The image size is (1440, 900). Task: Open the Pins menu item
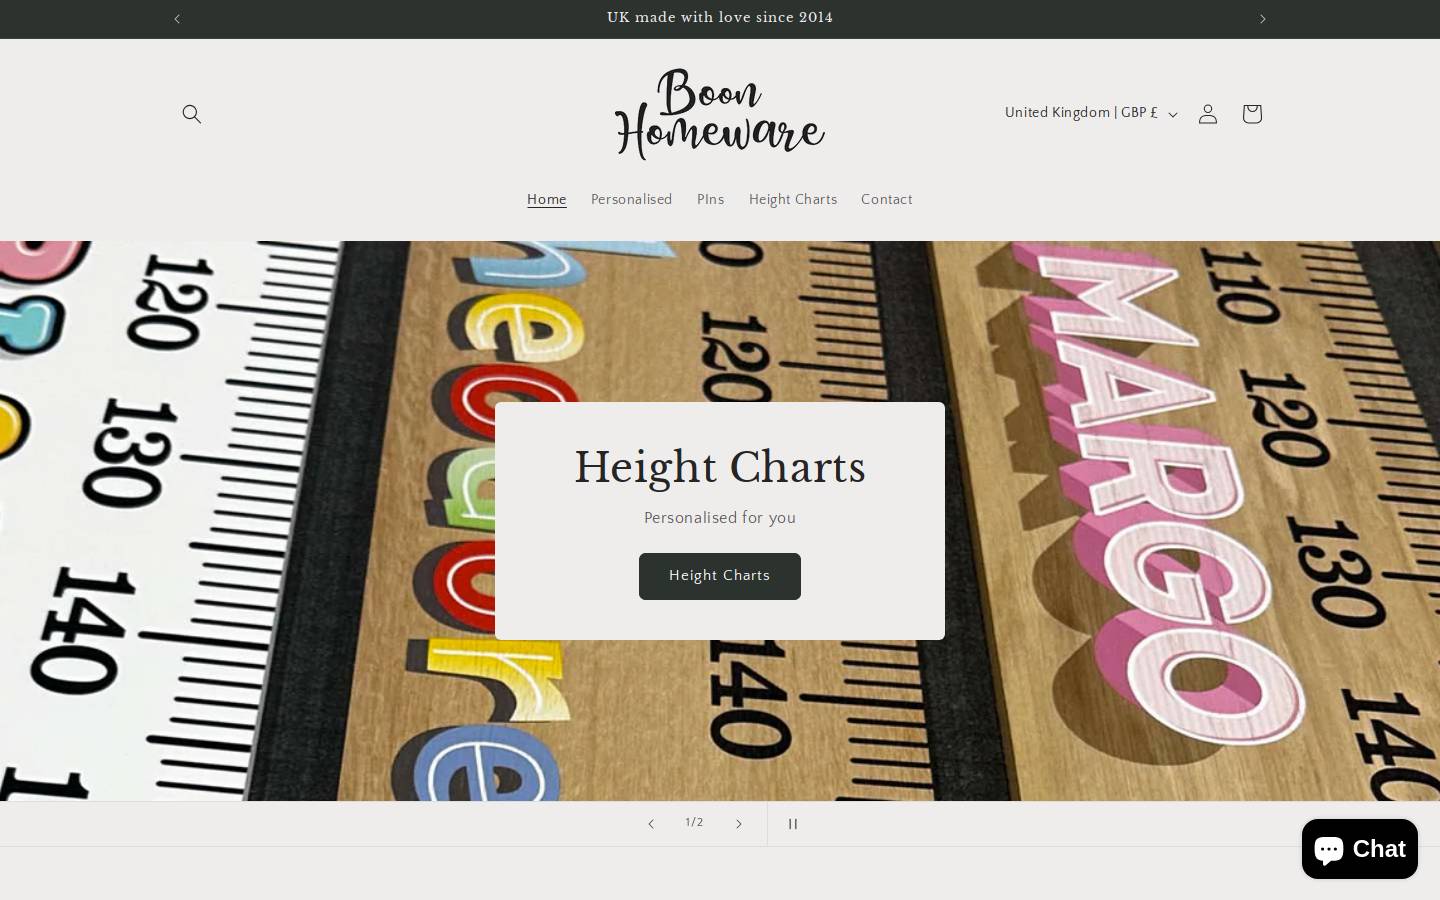coord(711,200)
